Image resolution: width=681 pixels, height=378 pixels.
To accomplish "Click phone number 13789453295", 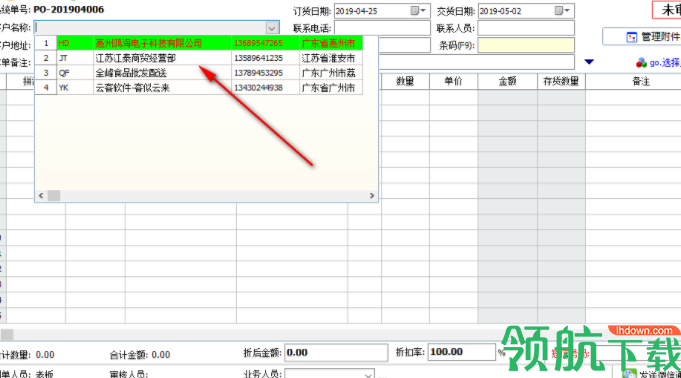I will click(265, 73).
